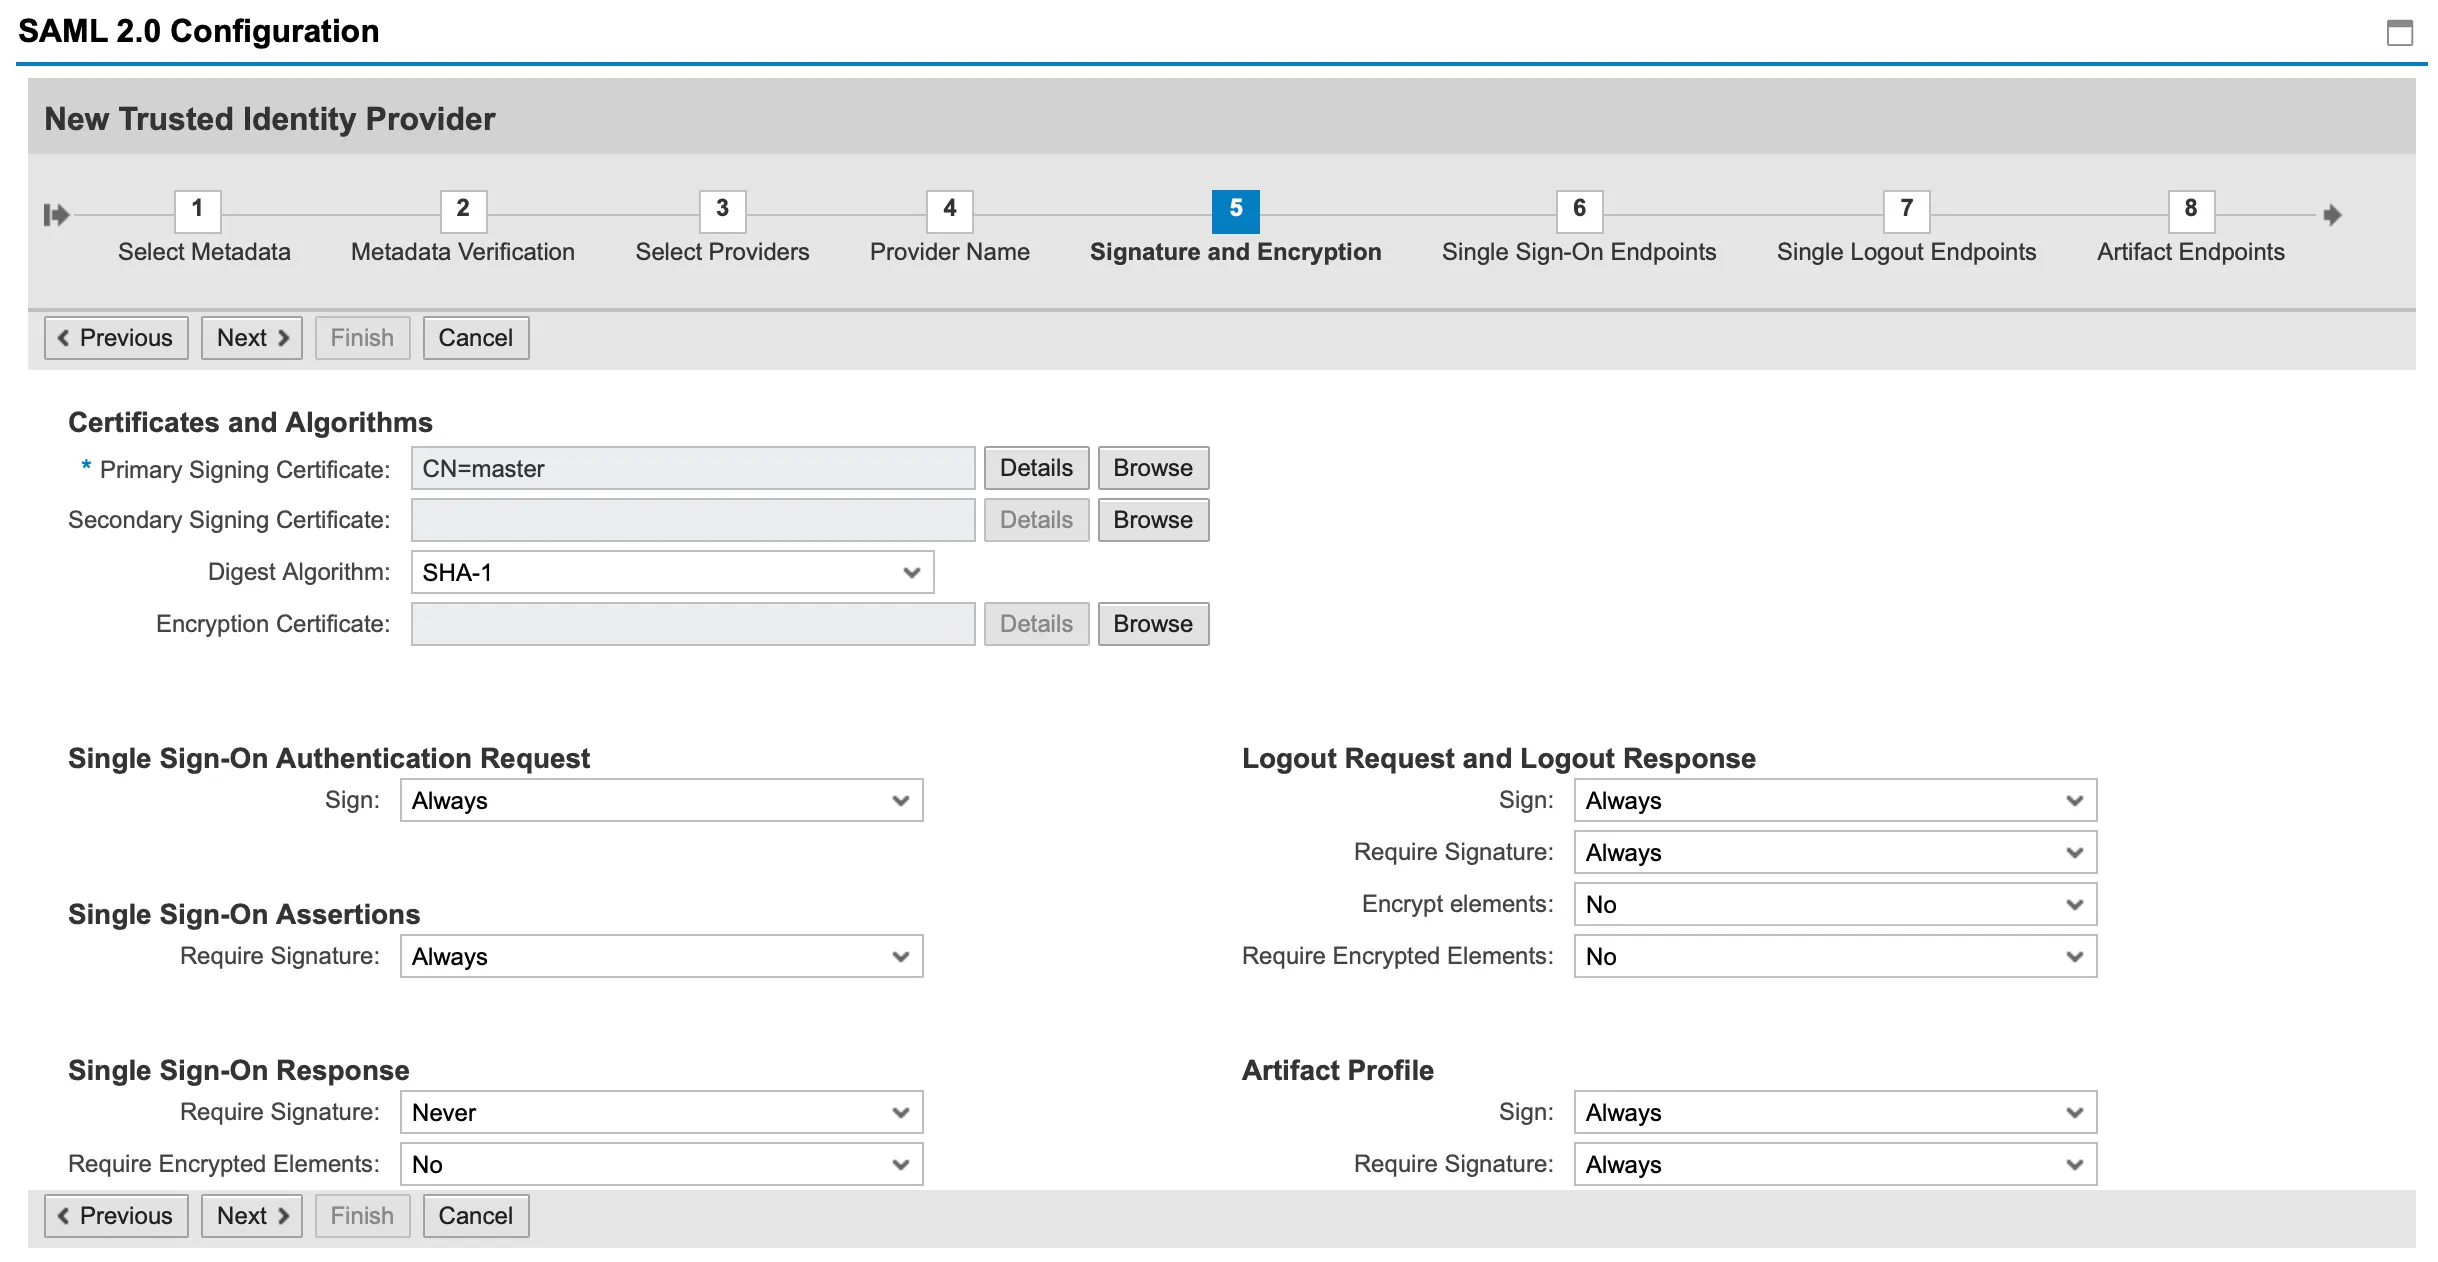
Task: Click the Primary Signing Certificate field
Action: (x=692, y=468)
